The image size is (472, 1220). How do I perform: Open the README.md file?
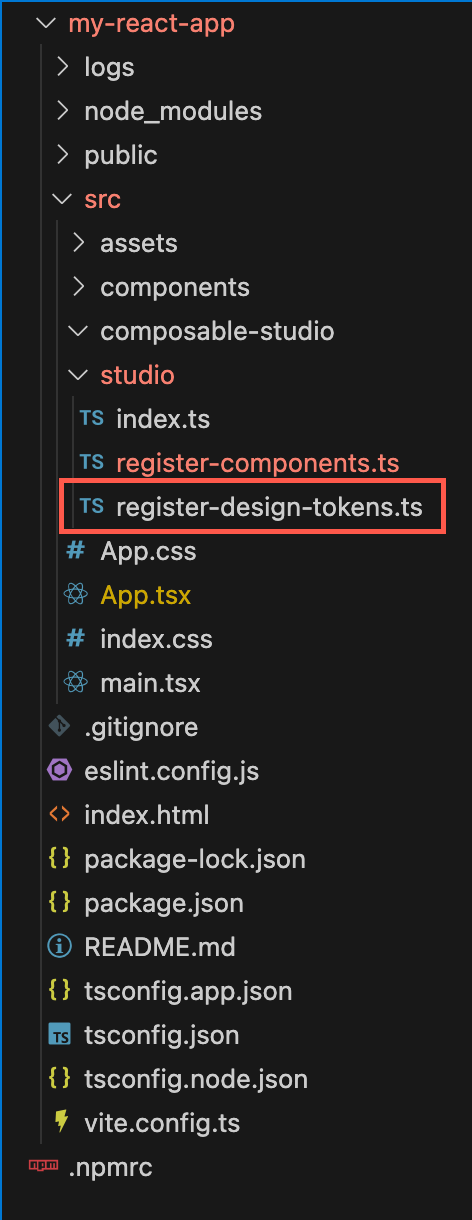pos(160,948)
